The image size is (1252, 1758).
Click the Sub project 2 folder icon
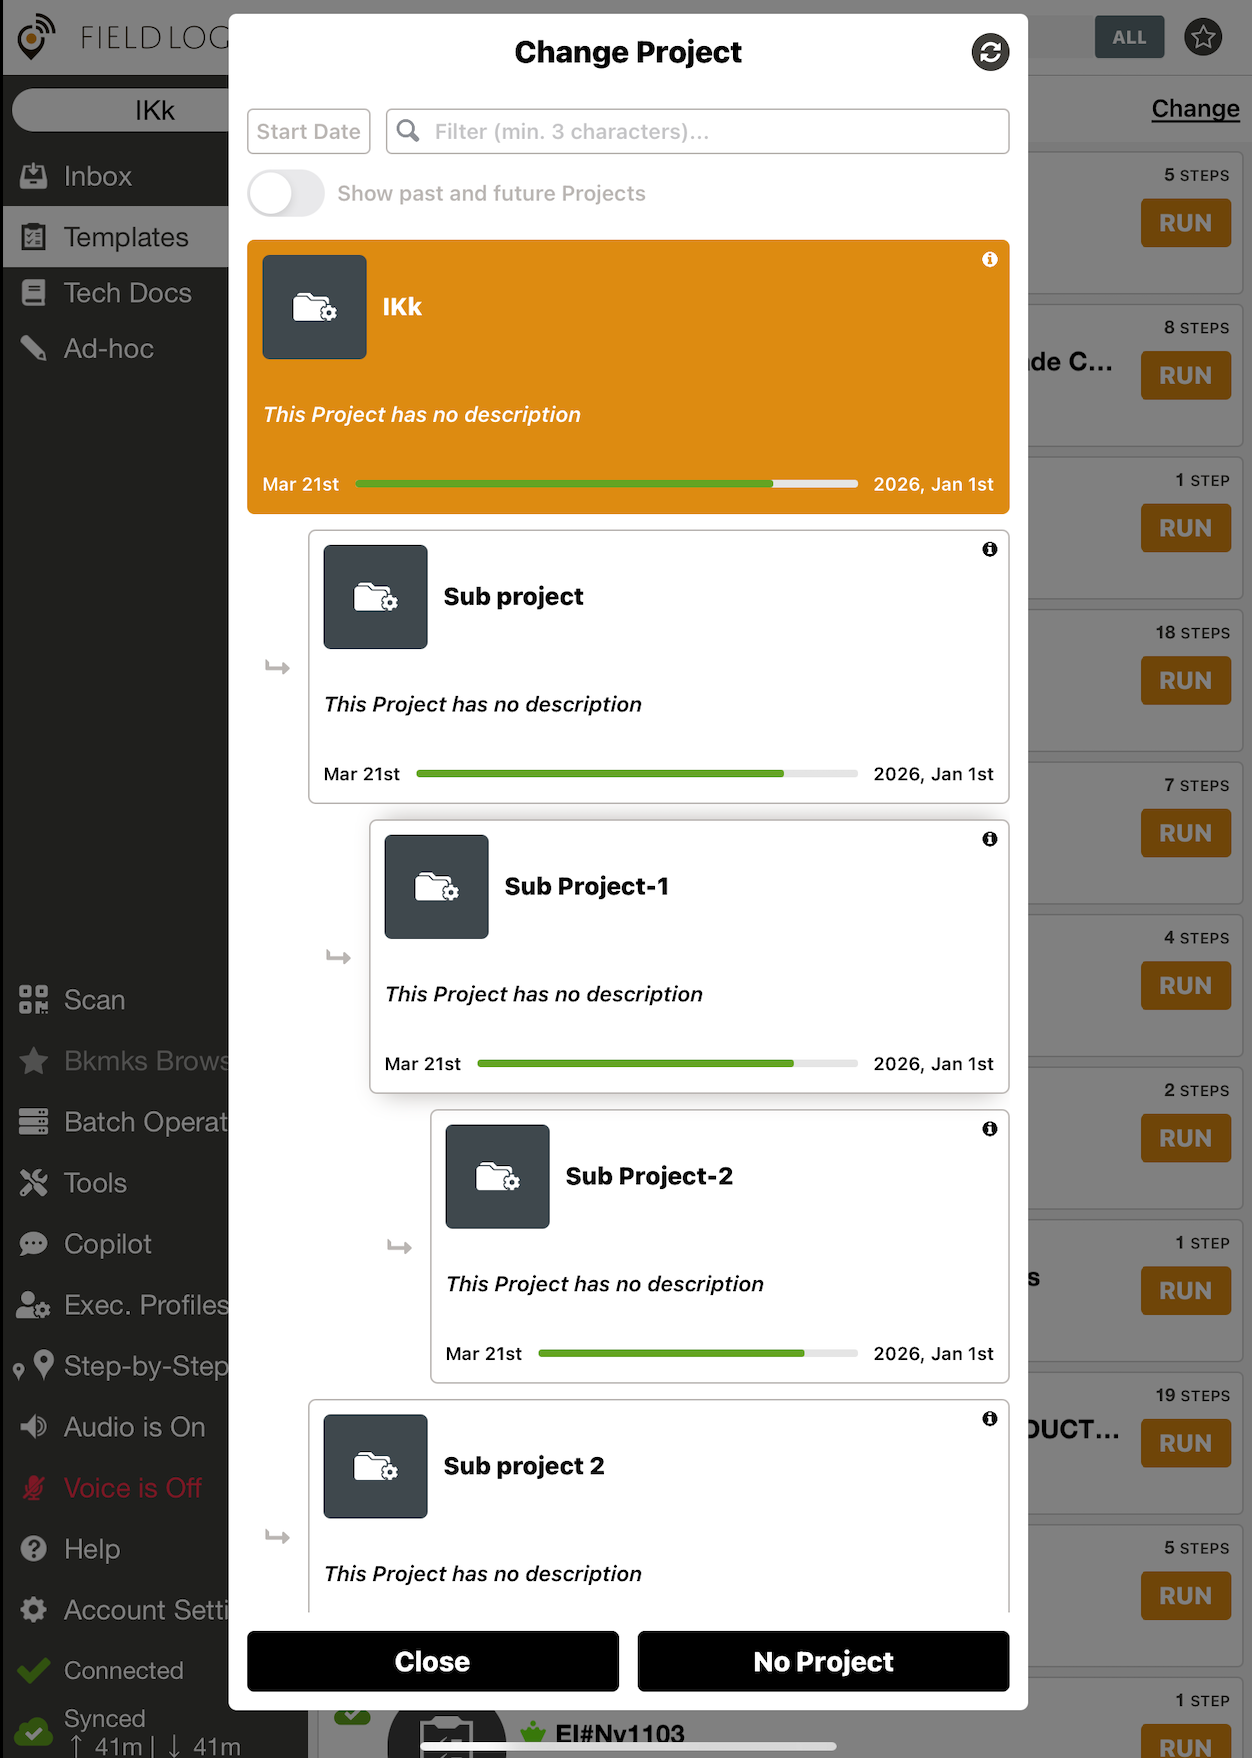[x=375, y=1467]
